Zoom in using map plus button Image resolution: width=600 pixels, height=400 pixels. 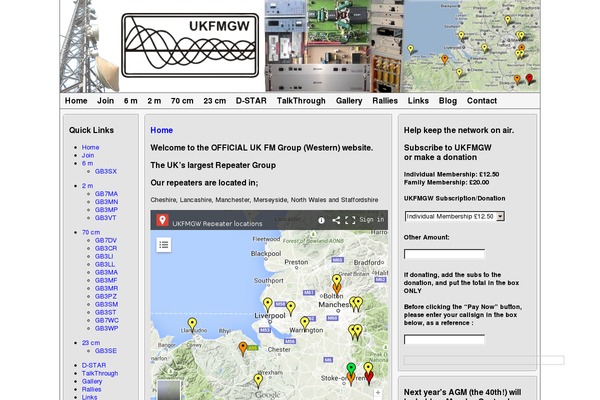point(378,393)
